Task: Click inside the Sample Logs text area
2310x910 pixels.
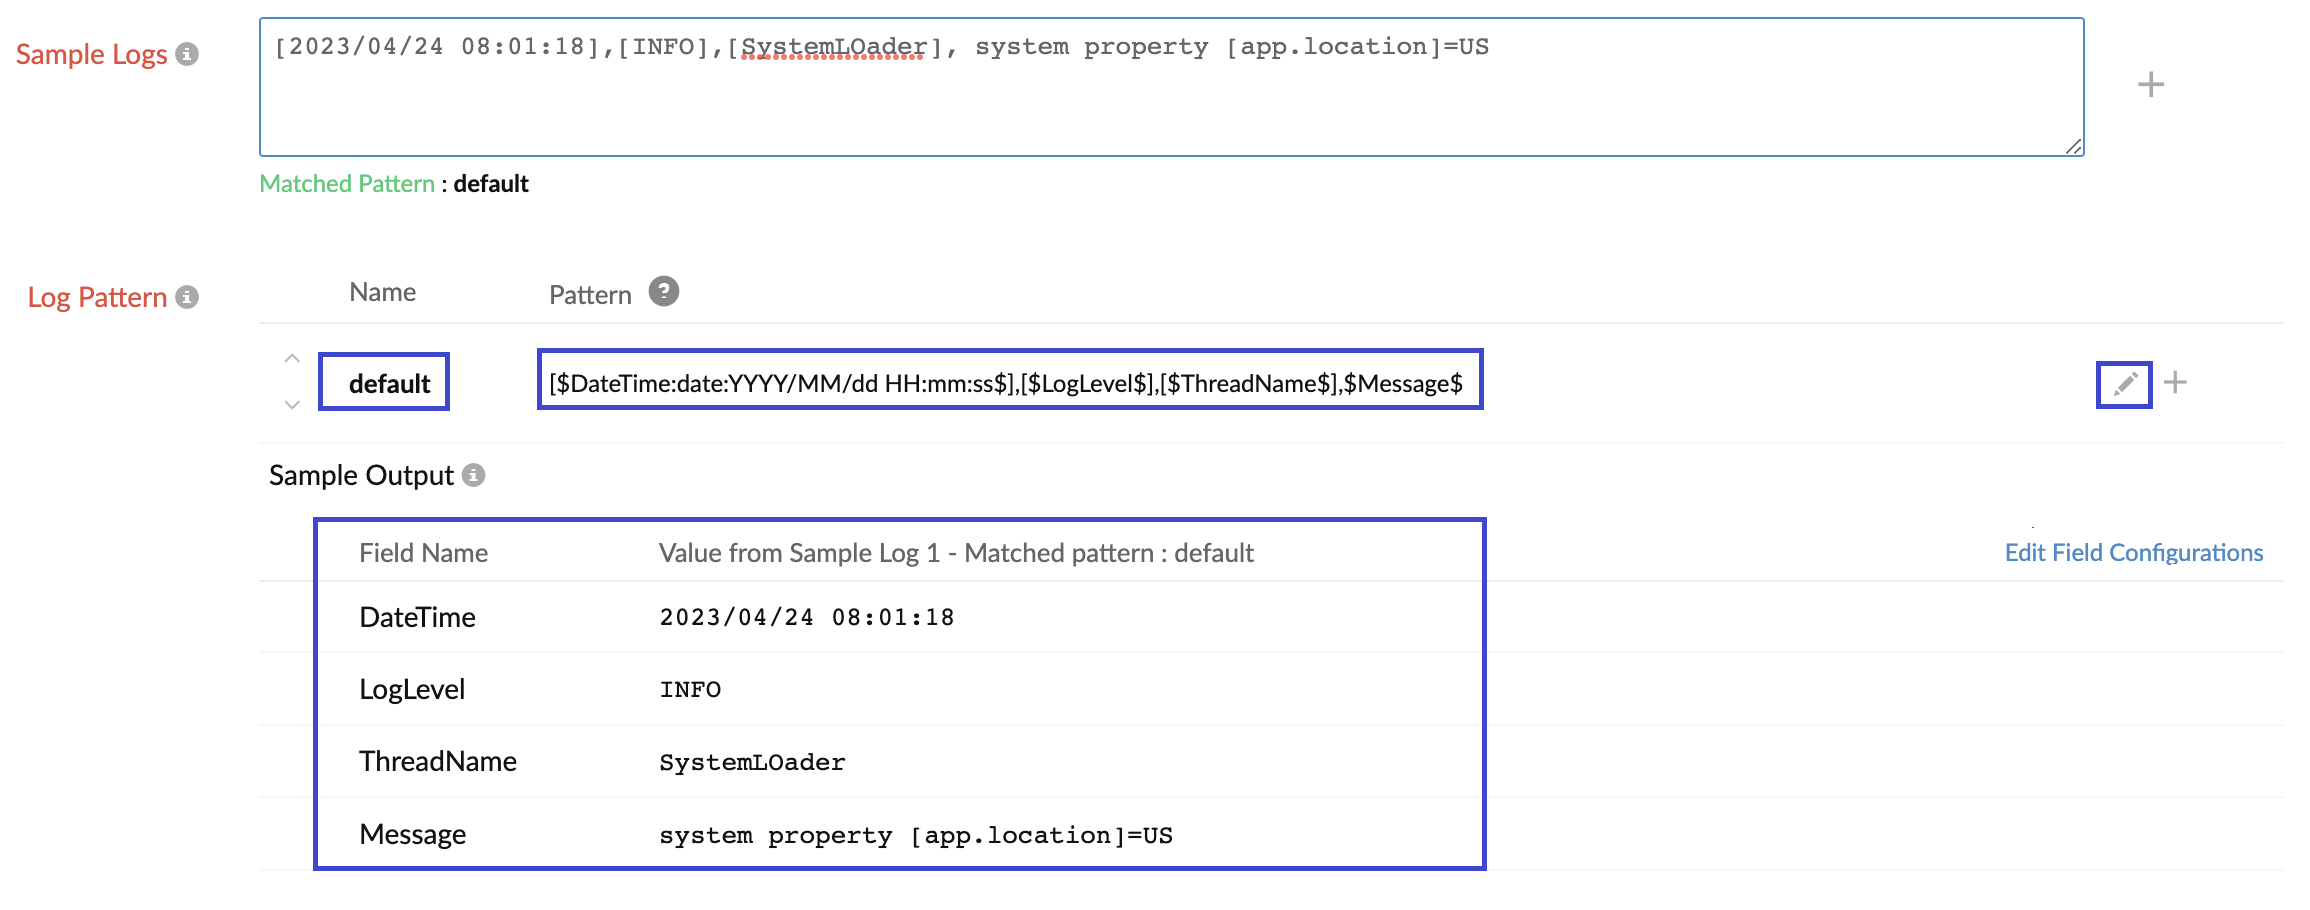Action: point(1171,87)
